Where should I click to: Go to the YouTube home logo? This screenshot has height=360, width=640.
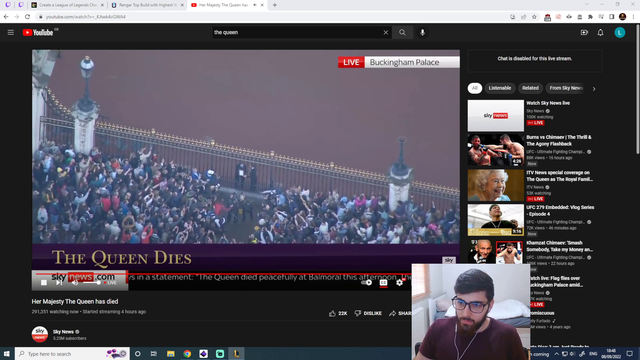tap(38, 32)
